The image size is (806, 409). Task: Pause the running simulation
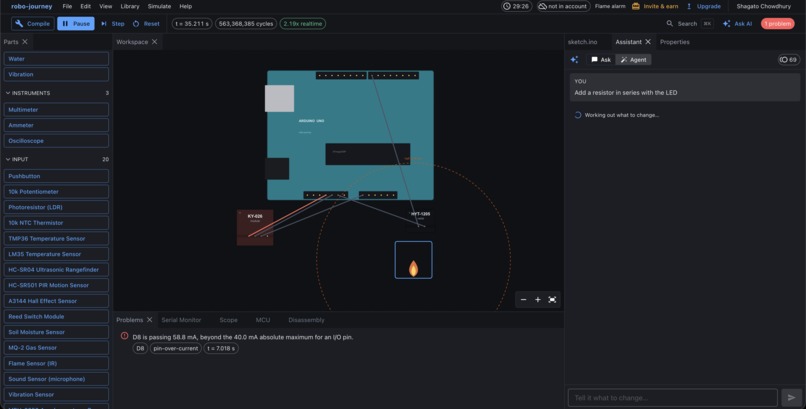coord(76,24)
